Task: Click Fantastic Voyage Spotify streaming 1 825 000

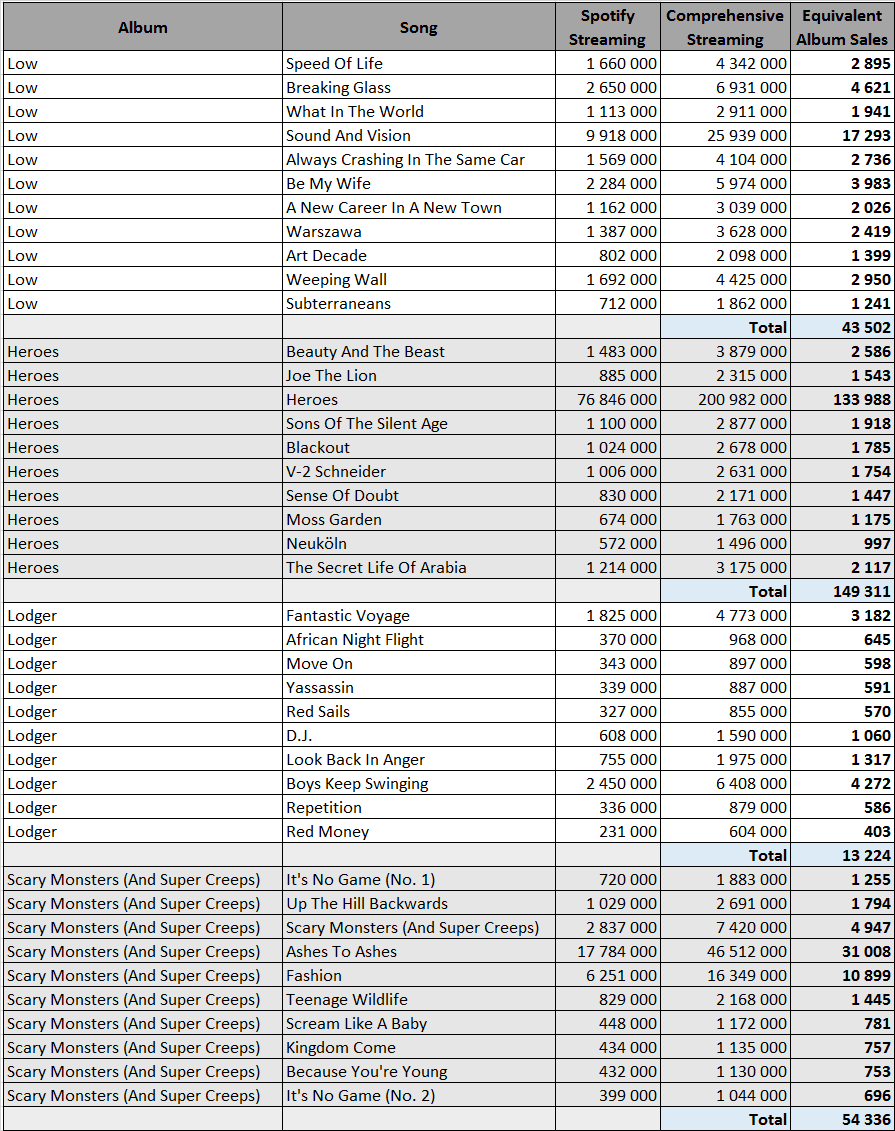Action: (608, 615)
